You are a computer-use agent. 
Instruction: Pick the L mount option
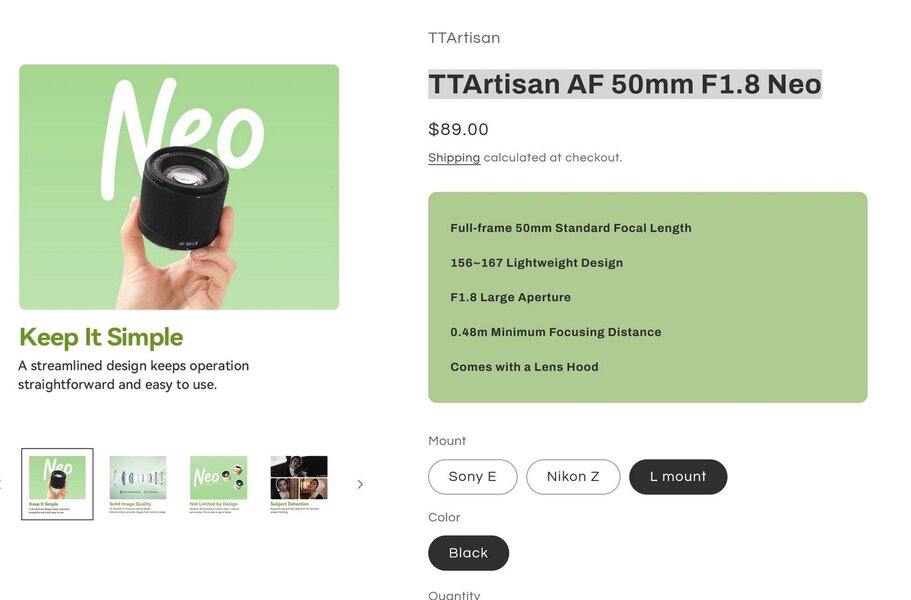(x=678, y=477)
